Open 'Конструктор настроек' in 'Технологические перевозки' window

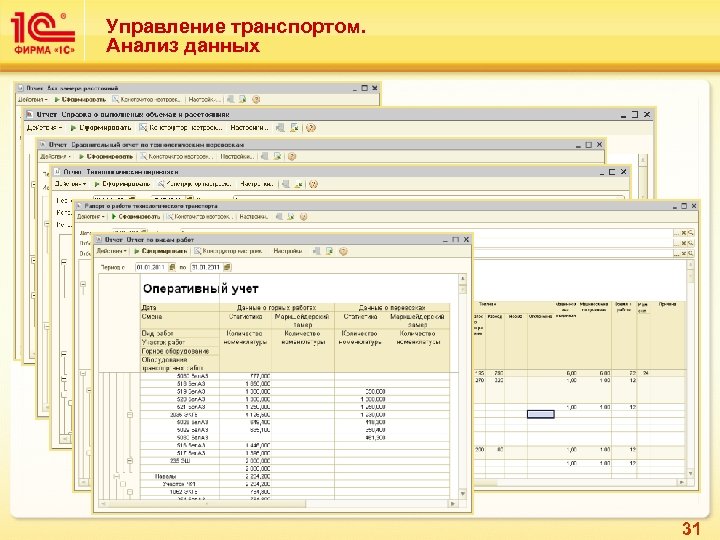(x=195, y=184)
